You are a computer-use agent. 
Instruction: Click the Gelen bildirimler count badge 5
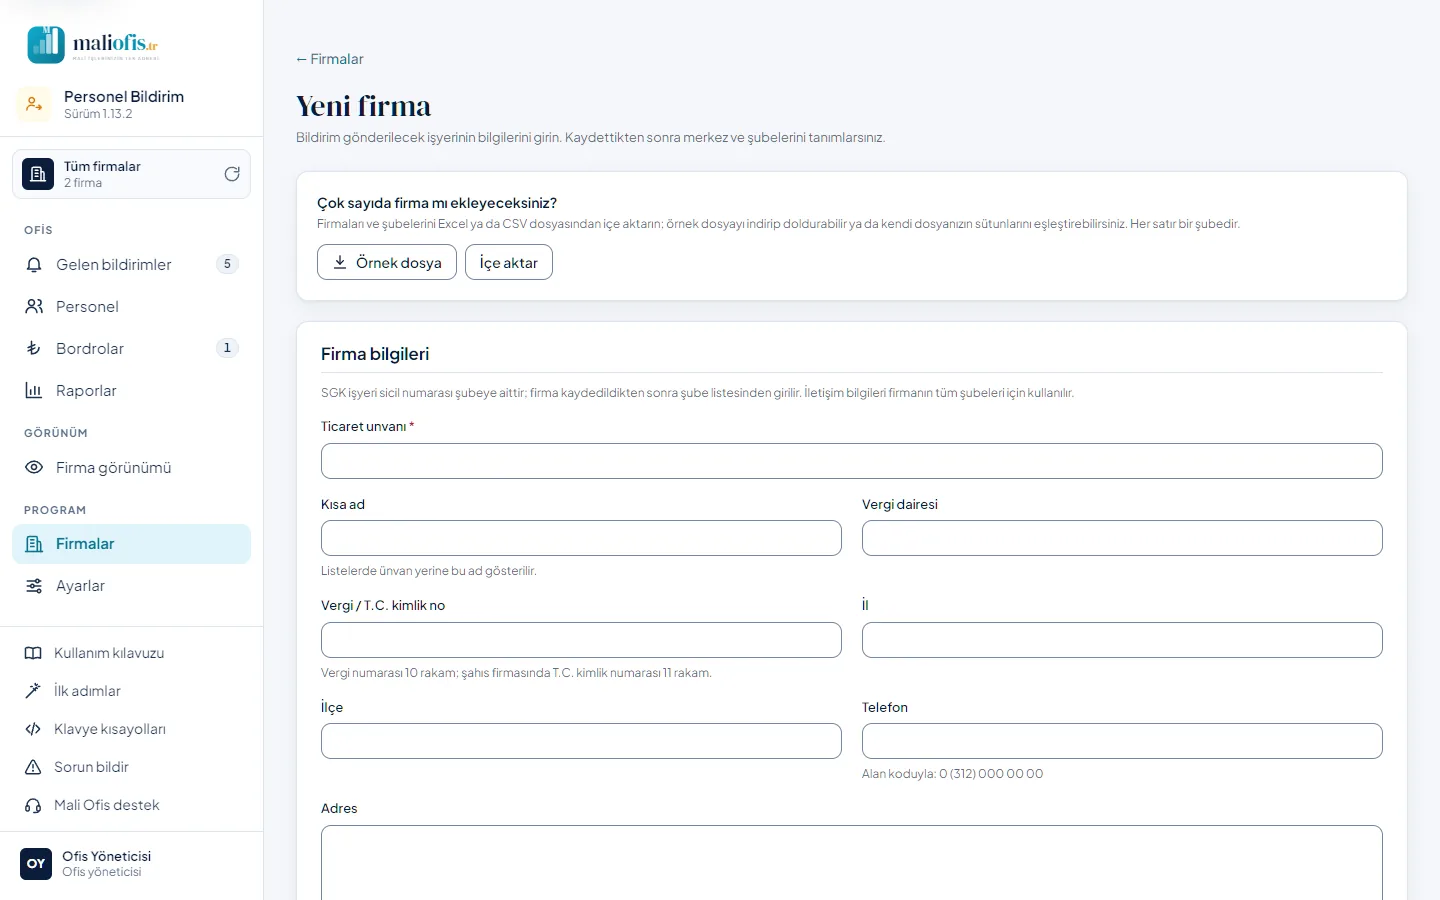[227, 264]
